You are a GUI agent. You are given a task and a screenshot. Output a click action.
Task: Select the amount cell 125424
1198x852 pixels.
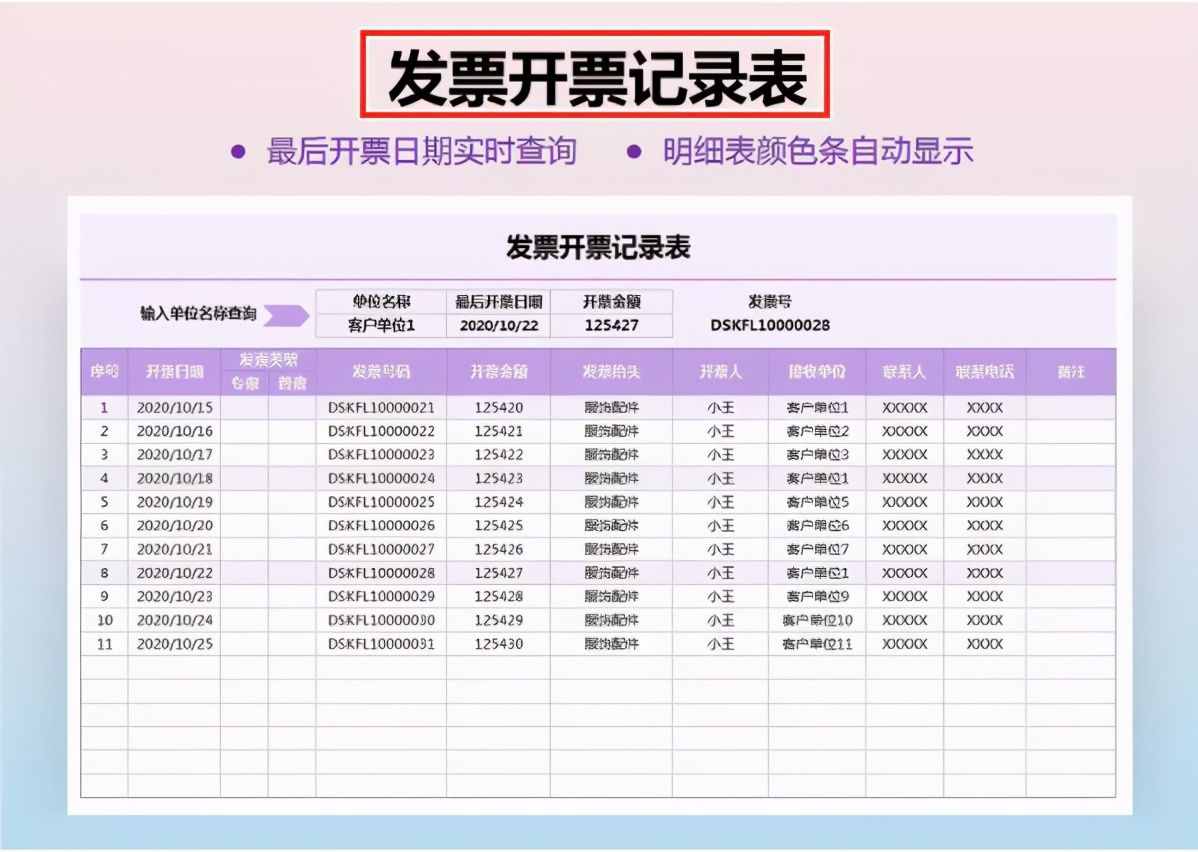(498, 503)
